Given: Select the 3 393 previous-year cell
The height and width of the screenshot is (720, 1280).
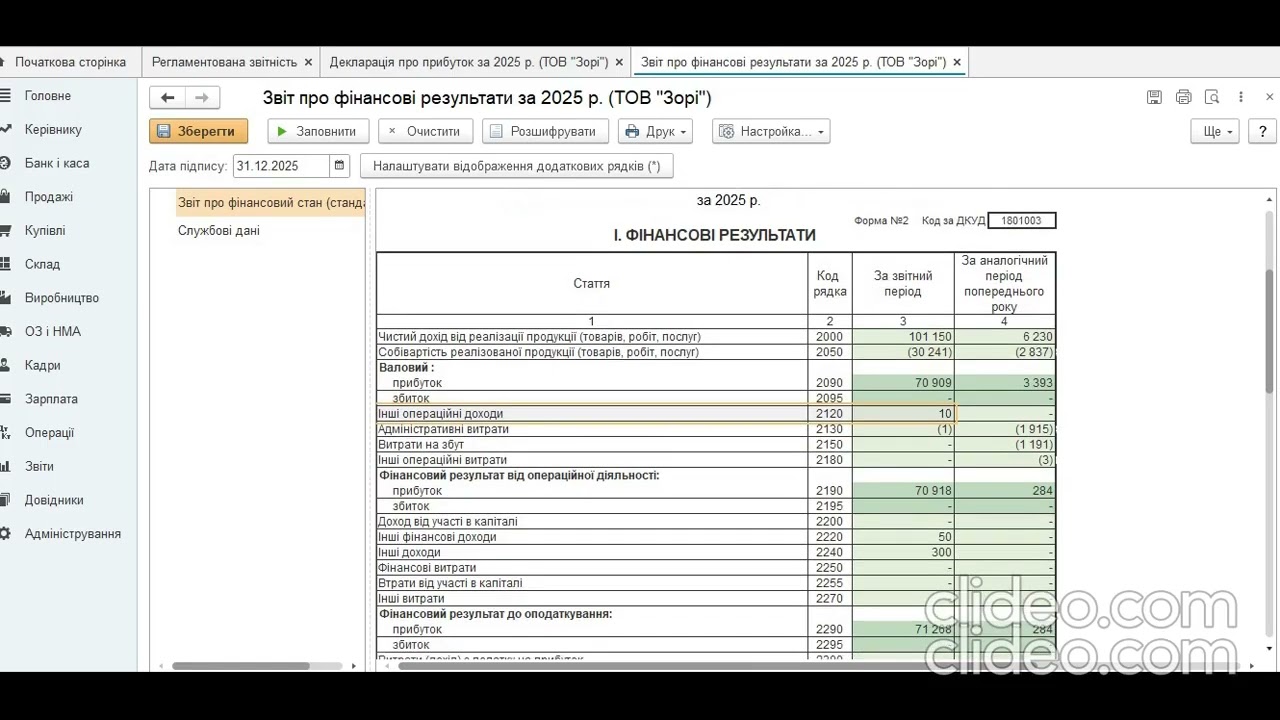Looking at the screenshot, I should (x=1005, y=383).
